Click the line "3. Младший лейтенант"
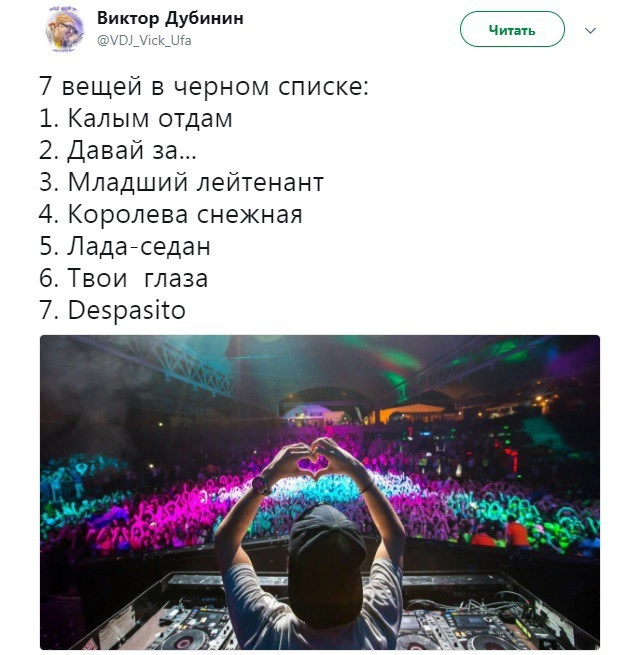The height and width of the screenshot is (655, 639). (x=182, y=183)
